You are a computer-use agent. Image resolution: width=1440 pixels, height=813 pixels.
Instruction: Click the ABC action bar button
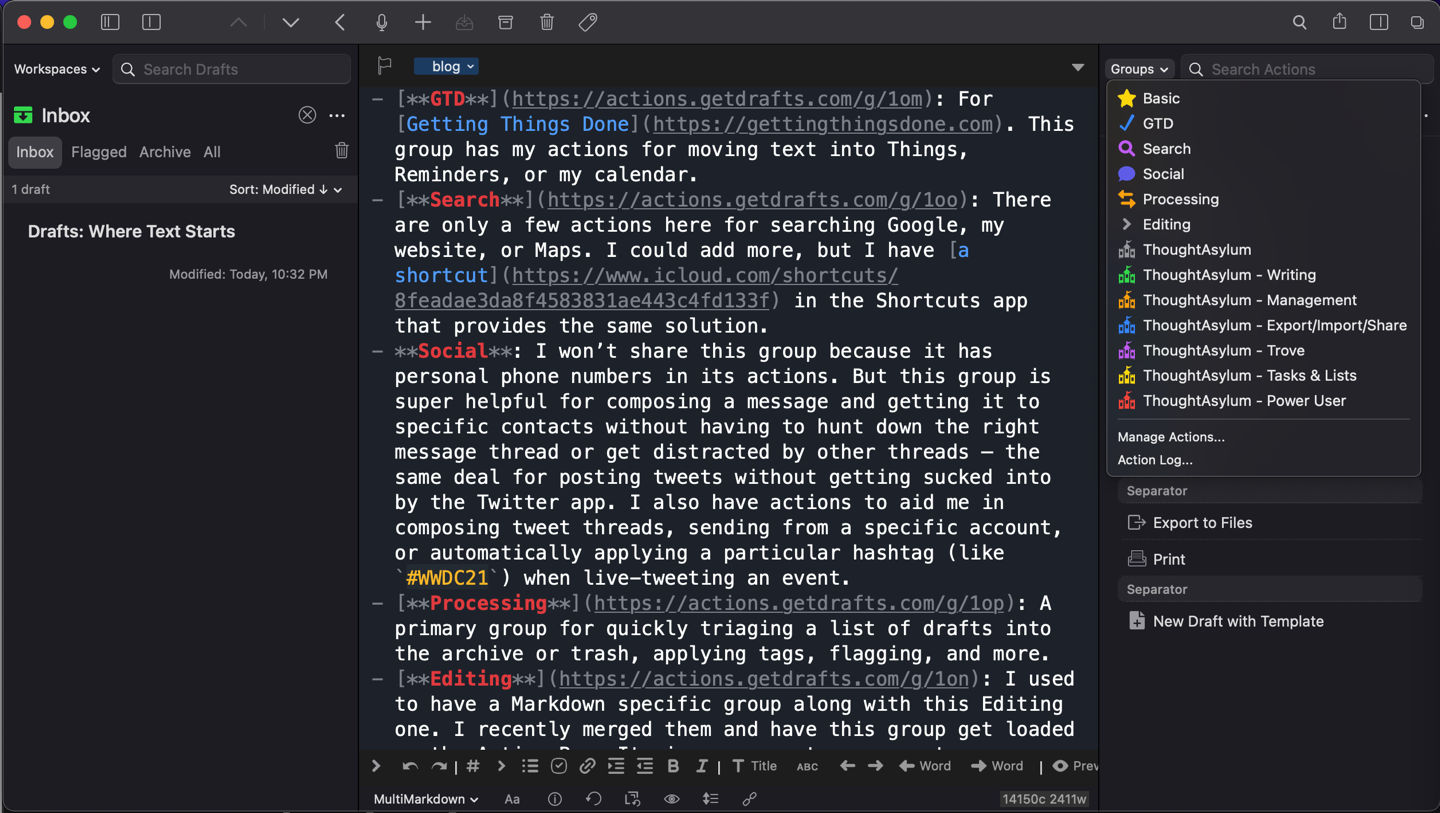tap(807, 766)
